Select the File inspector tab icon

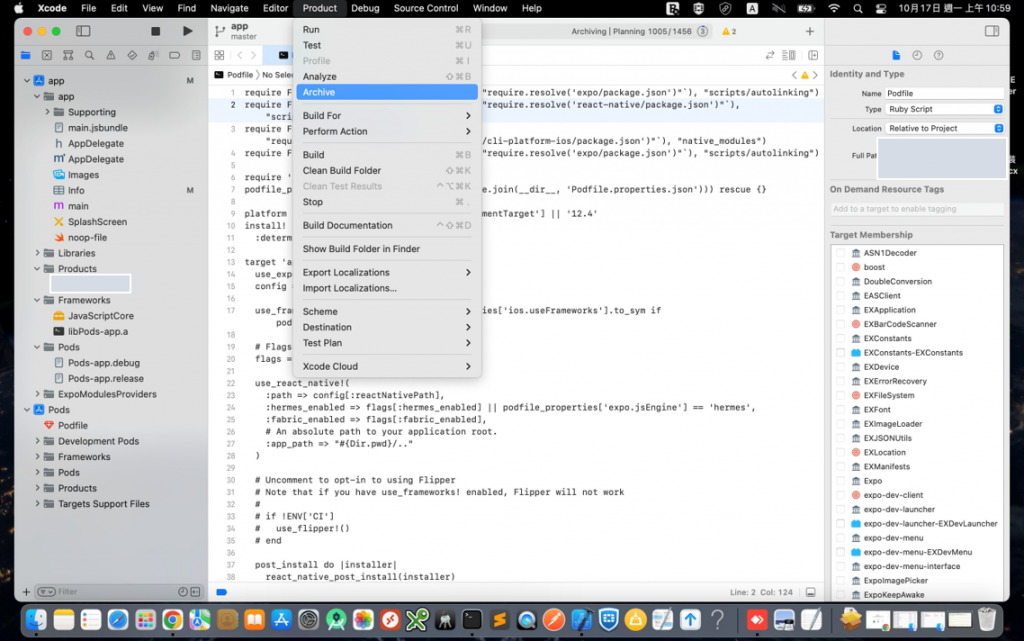(896, 55)
